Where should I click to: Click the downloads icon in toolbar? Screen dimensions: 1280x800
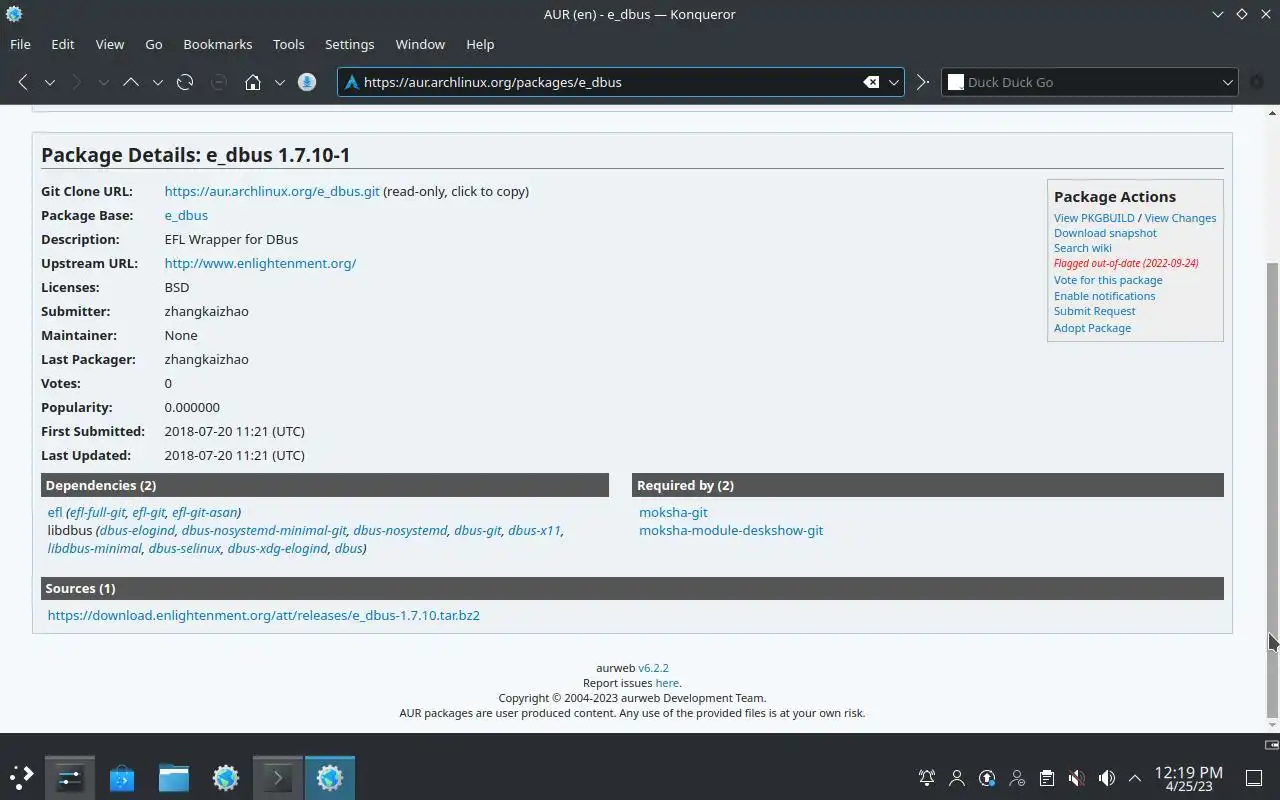coord(307,82)
